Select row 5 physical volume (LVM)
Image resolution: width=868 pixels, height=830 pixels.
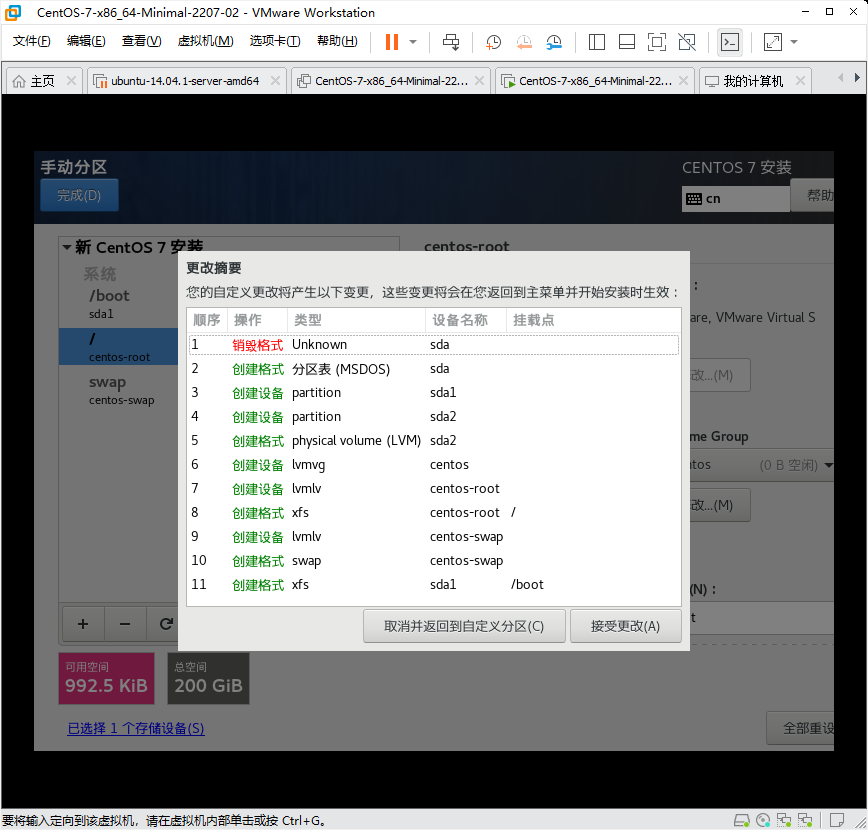click(433, 441)
